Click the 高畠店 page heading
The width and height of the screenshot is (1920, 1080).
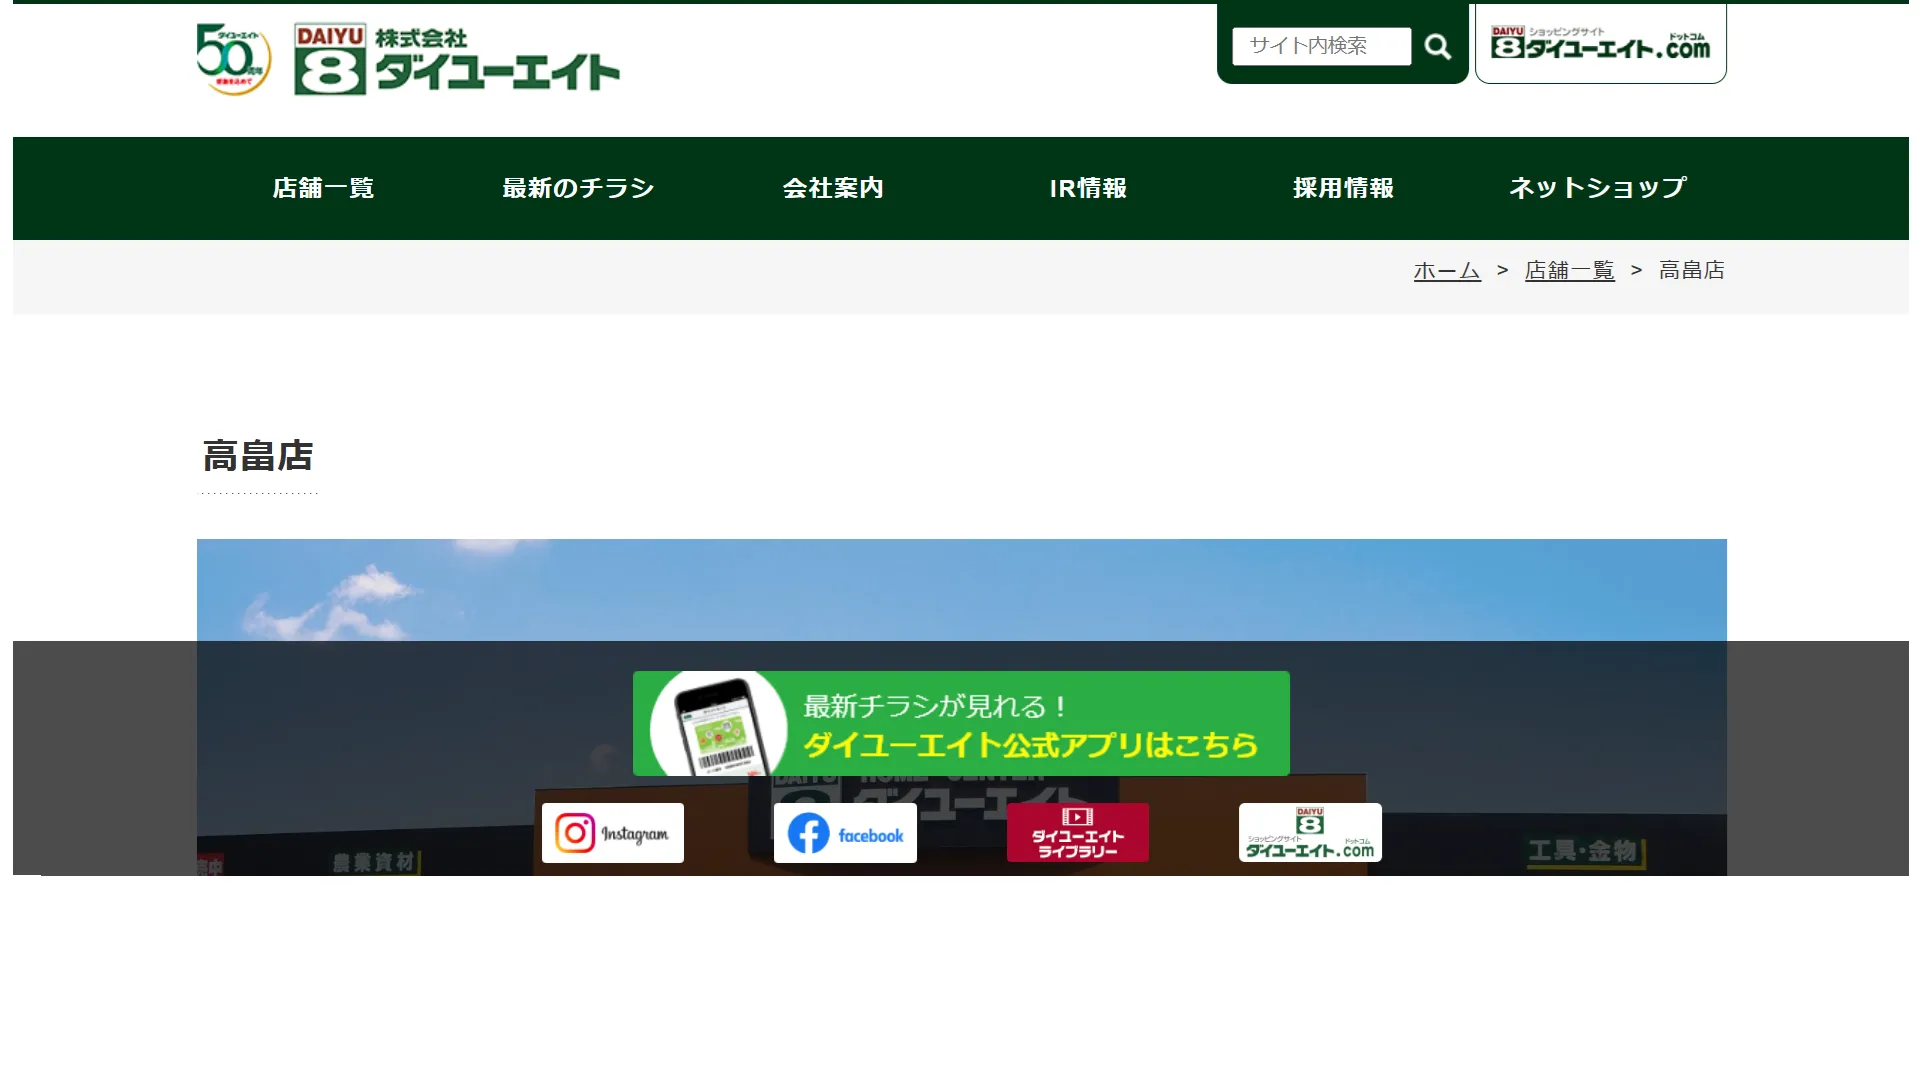point(258,456)
